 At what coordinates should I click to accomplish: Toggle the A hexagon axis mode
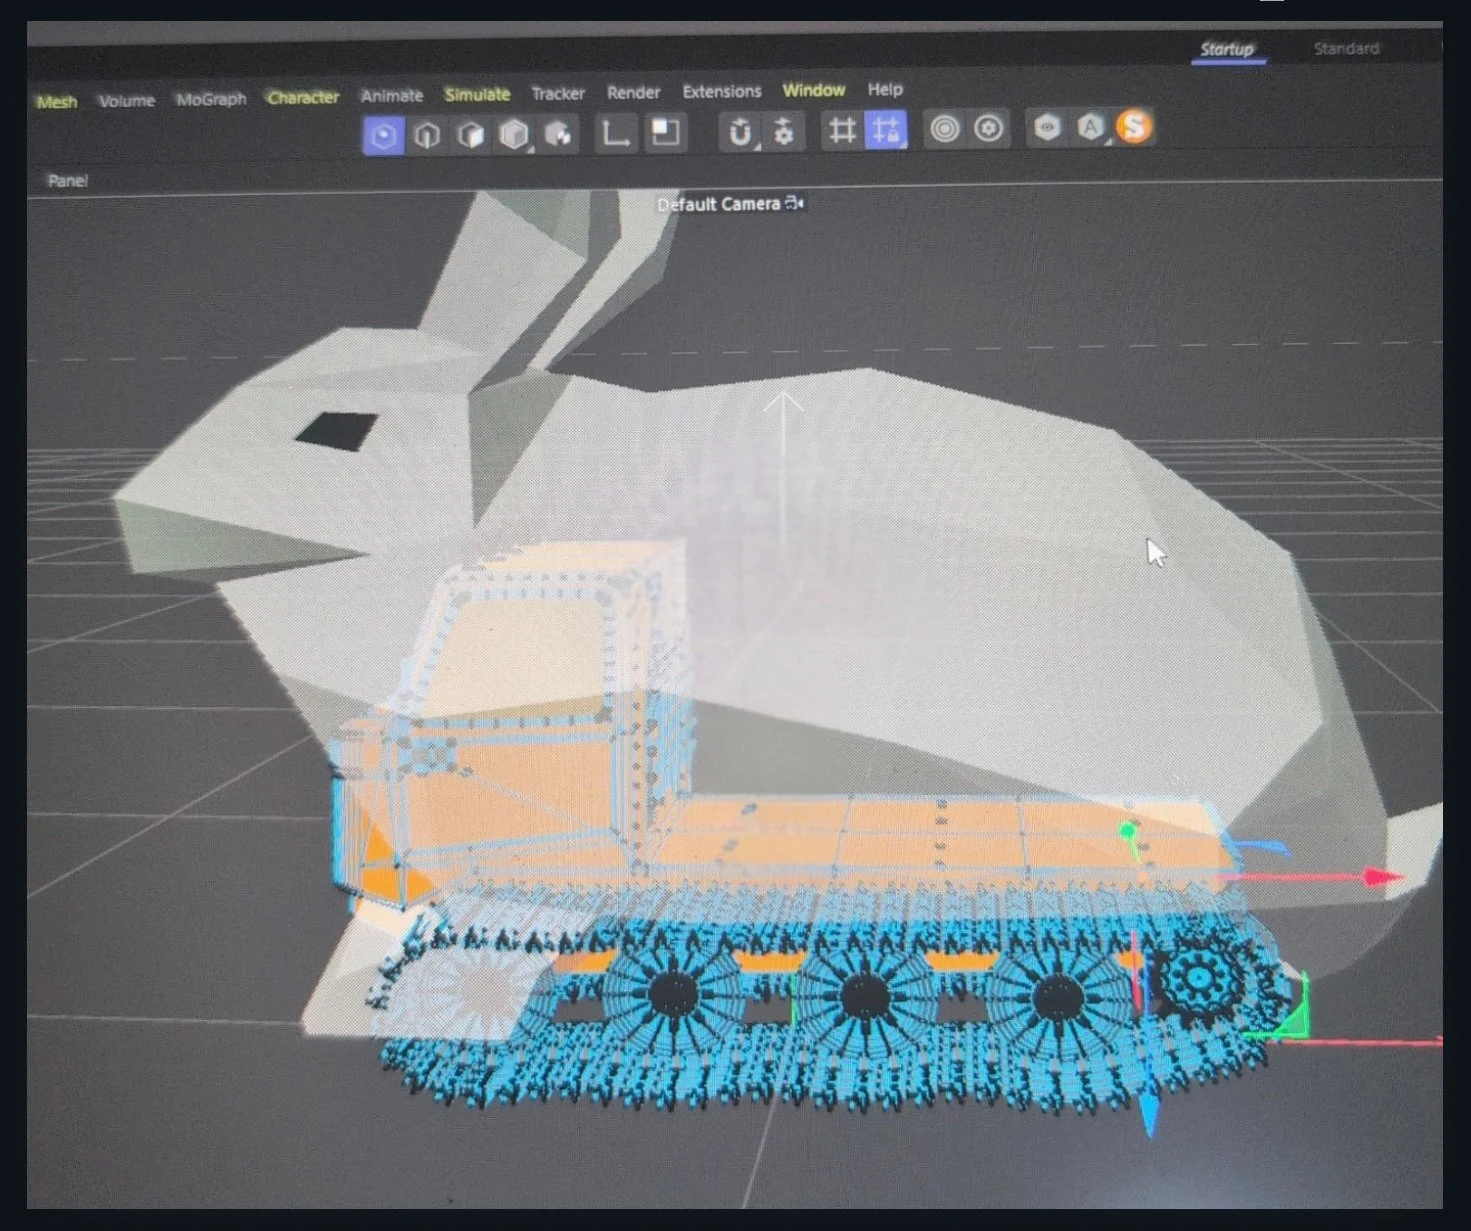pos(1090,128)
